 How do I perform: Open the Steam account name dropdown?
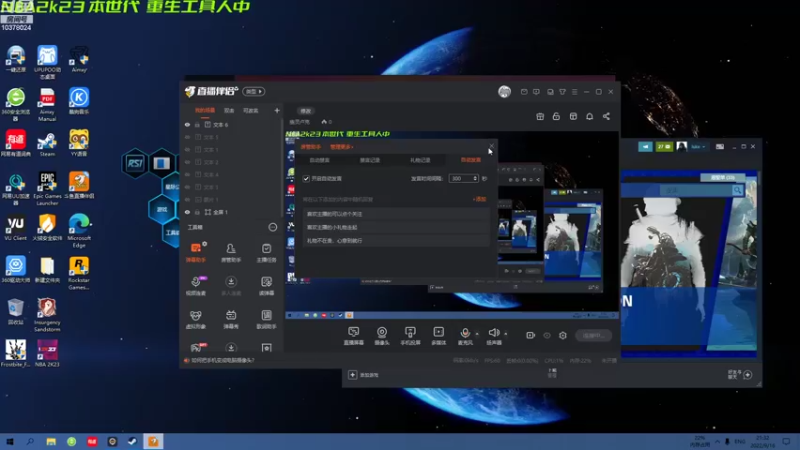point(698,146)
